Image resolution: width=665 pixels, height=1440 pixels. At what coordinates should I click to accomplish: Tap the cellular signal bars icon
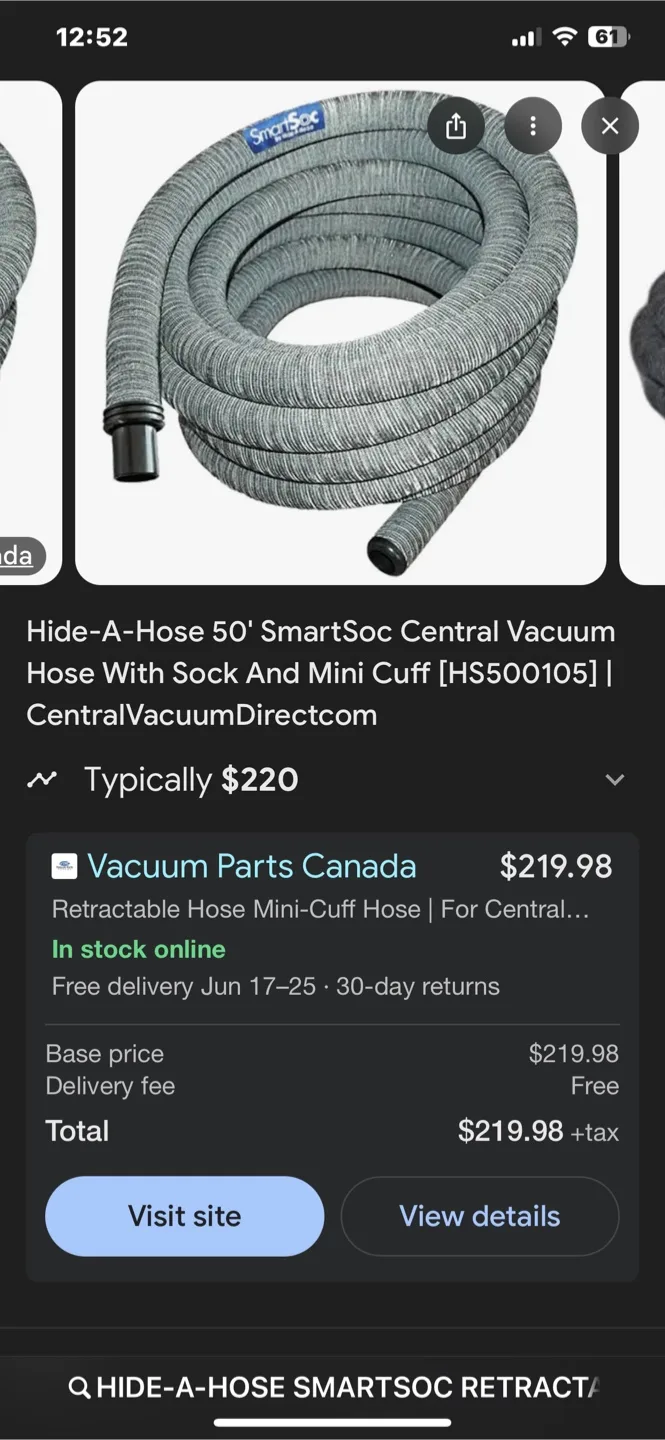point(525,38)
